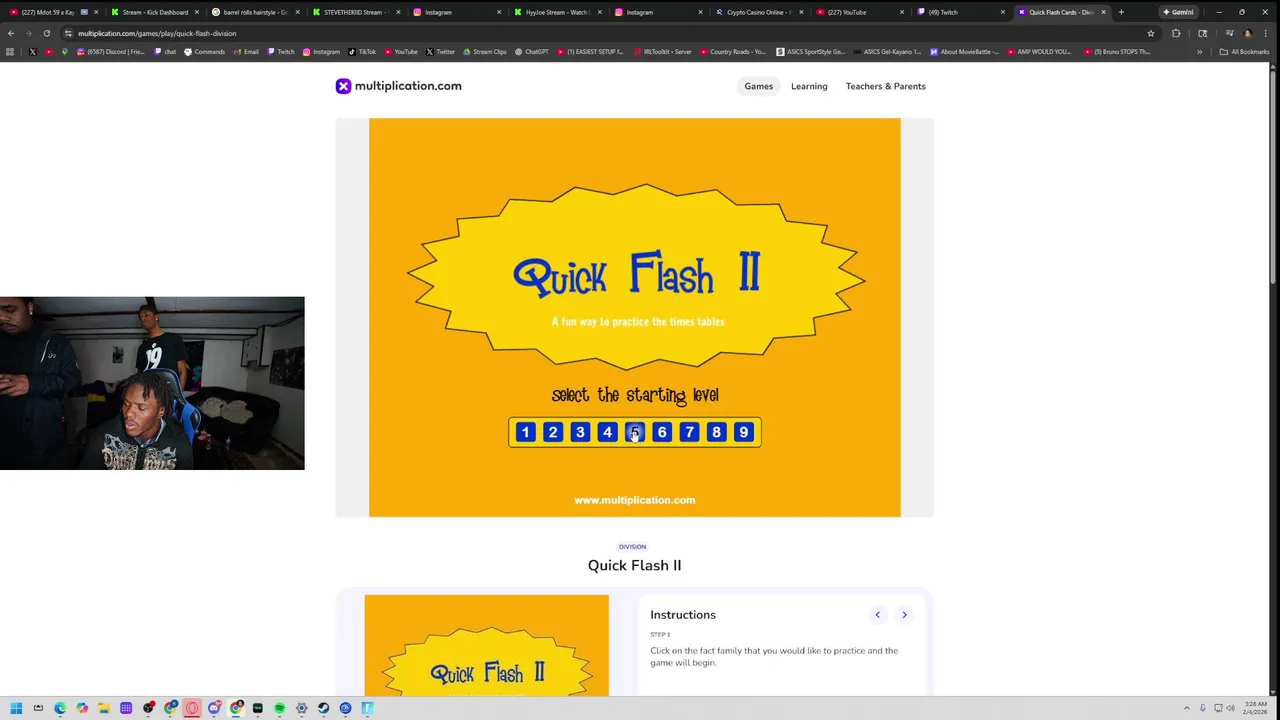1280x720 pixels.
Task: Open the X bookmark icon
Action: click(x=33, y=52)
